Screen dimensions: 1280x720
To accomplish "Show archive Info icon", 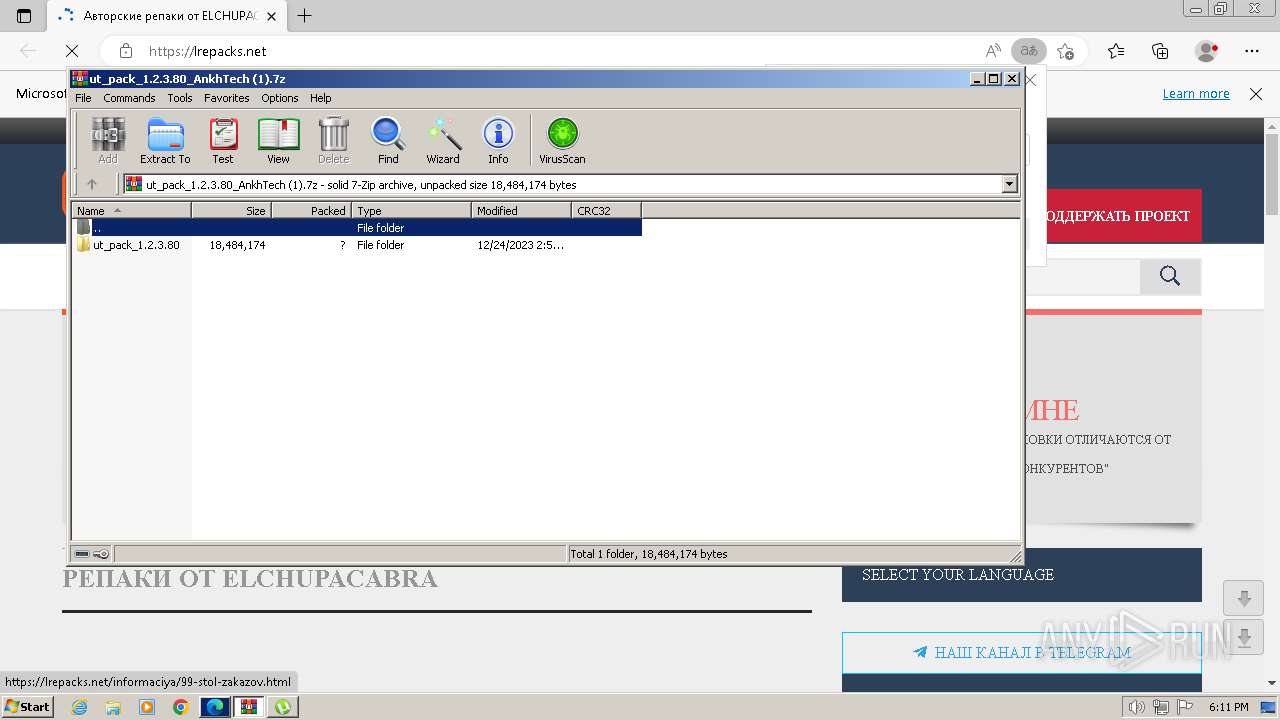I will coord(498,140).
